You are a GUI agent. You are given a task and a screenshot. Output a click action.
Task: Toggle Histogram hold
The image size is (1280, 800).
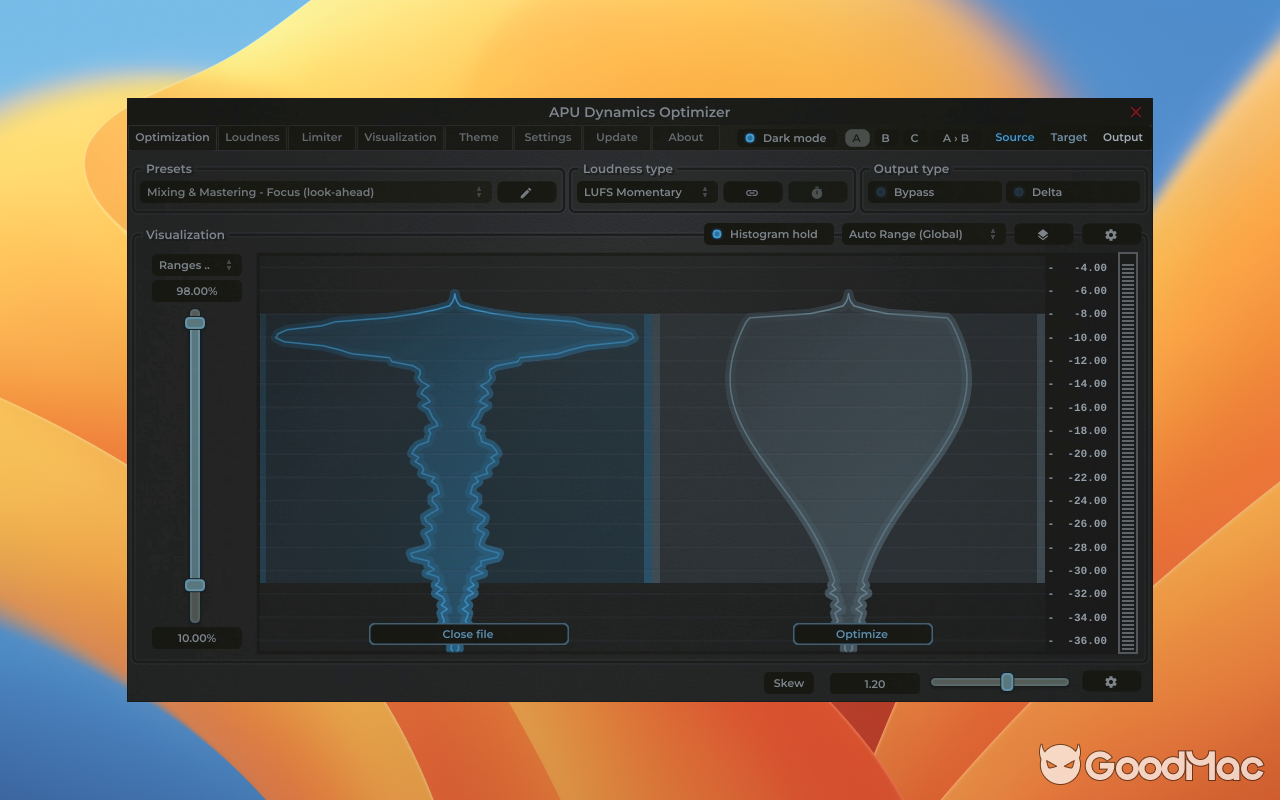(768, 234)
